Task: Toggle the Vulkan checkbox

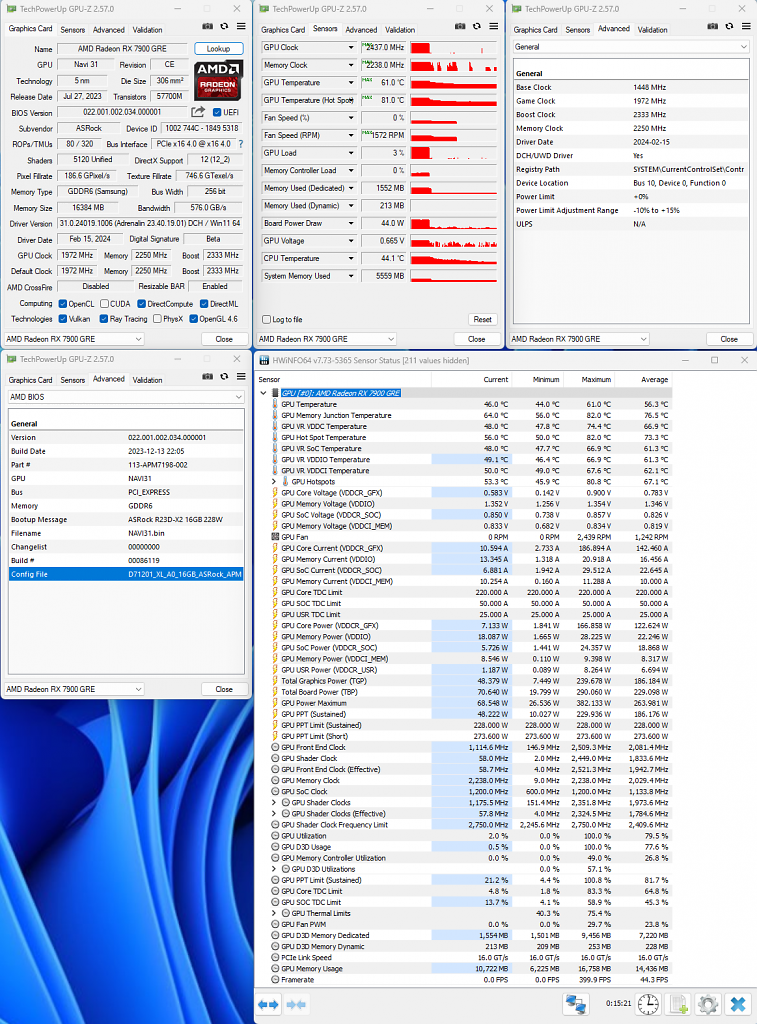Action: pyautogui.click(x=63, y=319)
